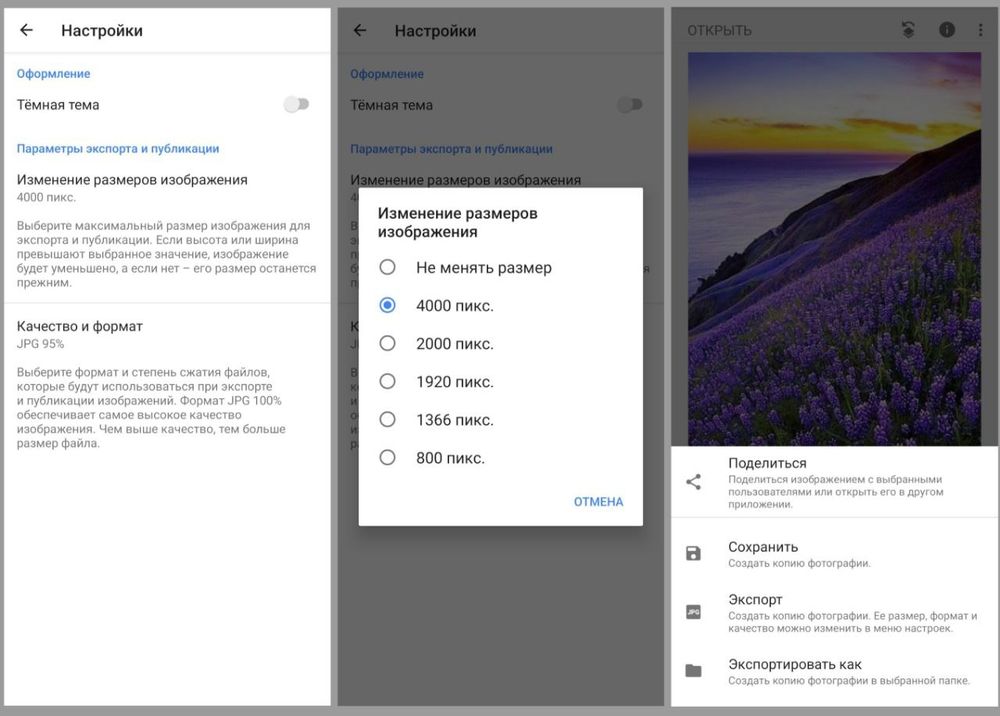This screenshot has height=716, width=1000.
Task: Select the Не менять размер radio option
Action: point(388,268)
